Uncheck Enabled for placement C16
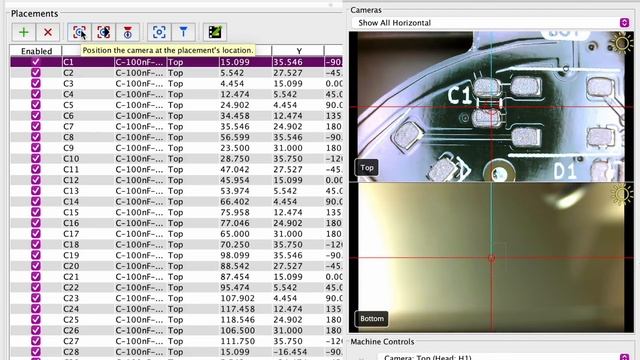 (x=36, y=223)
